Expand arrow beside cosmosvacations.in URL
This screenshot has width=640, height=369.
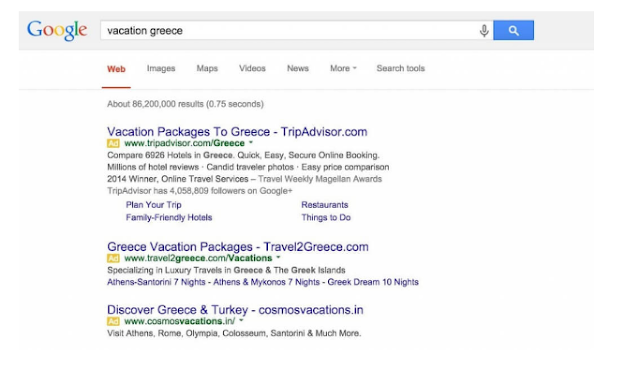[x=241, y=320]
